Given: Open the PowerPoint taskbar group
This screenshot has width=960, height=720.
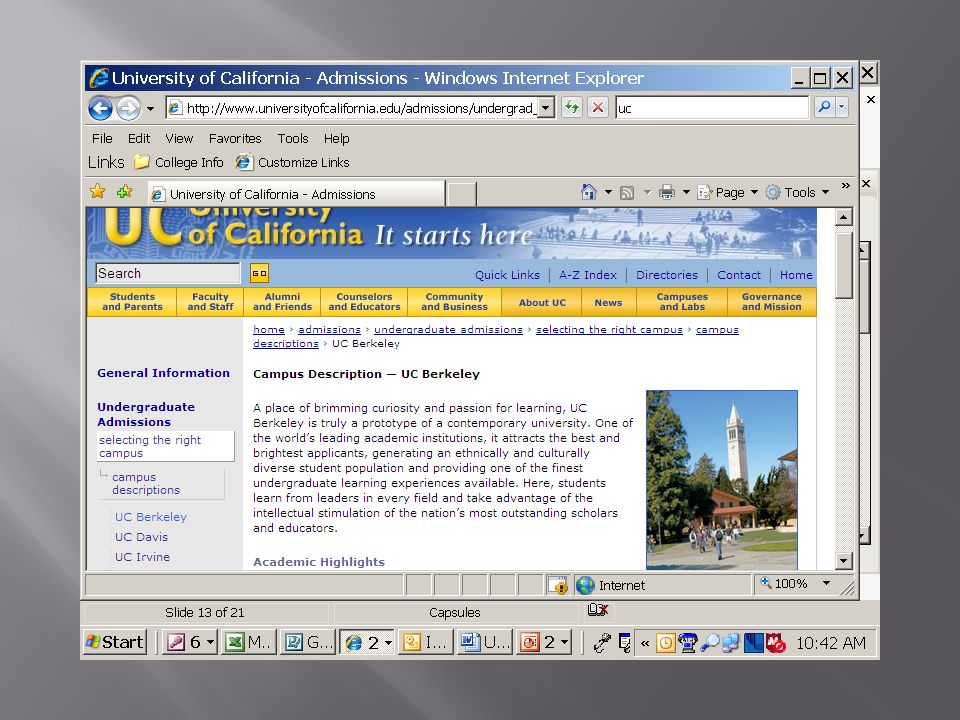Looking at the screenshot, I should click(x=544, y=642).
